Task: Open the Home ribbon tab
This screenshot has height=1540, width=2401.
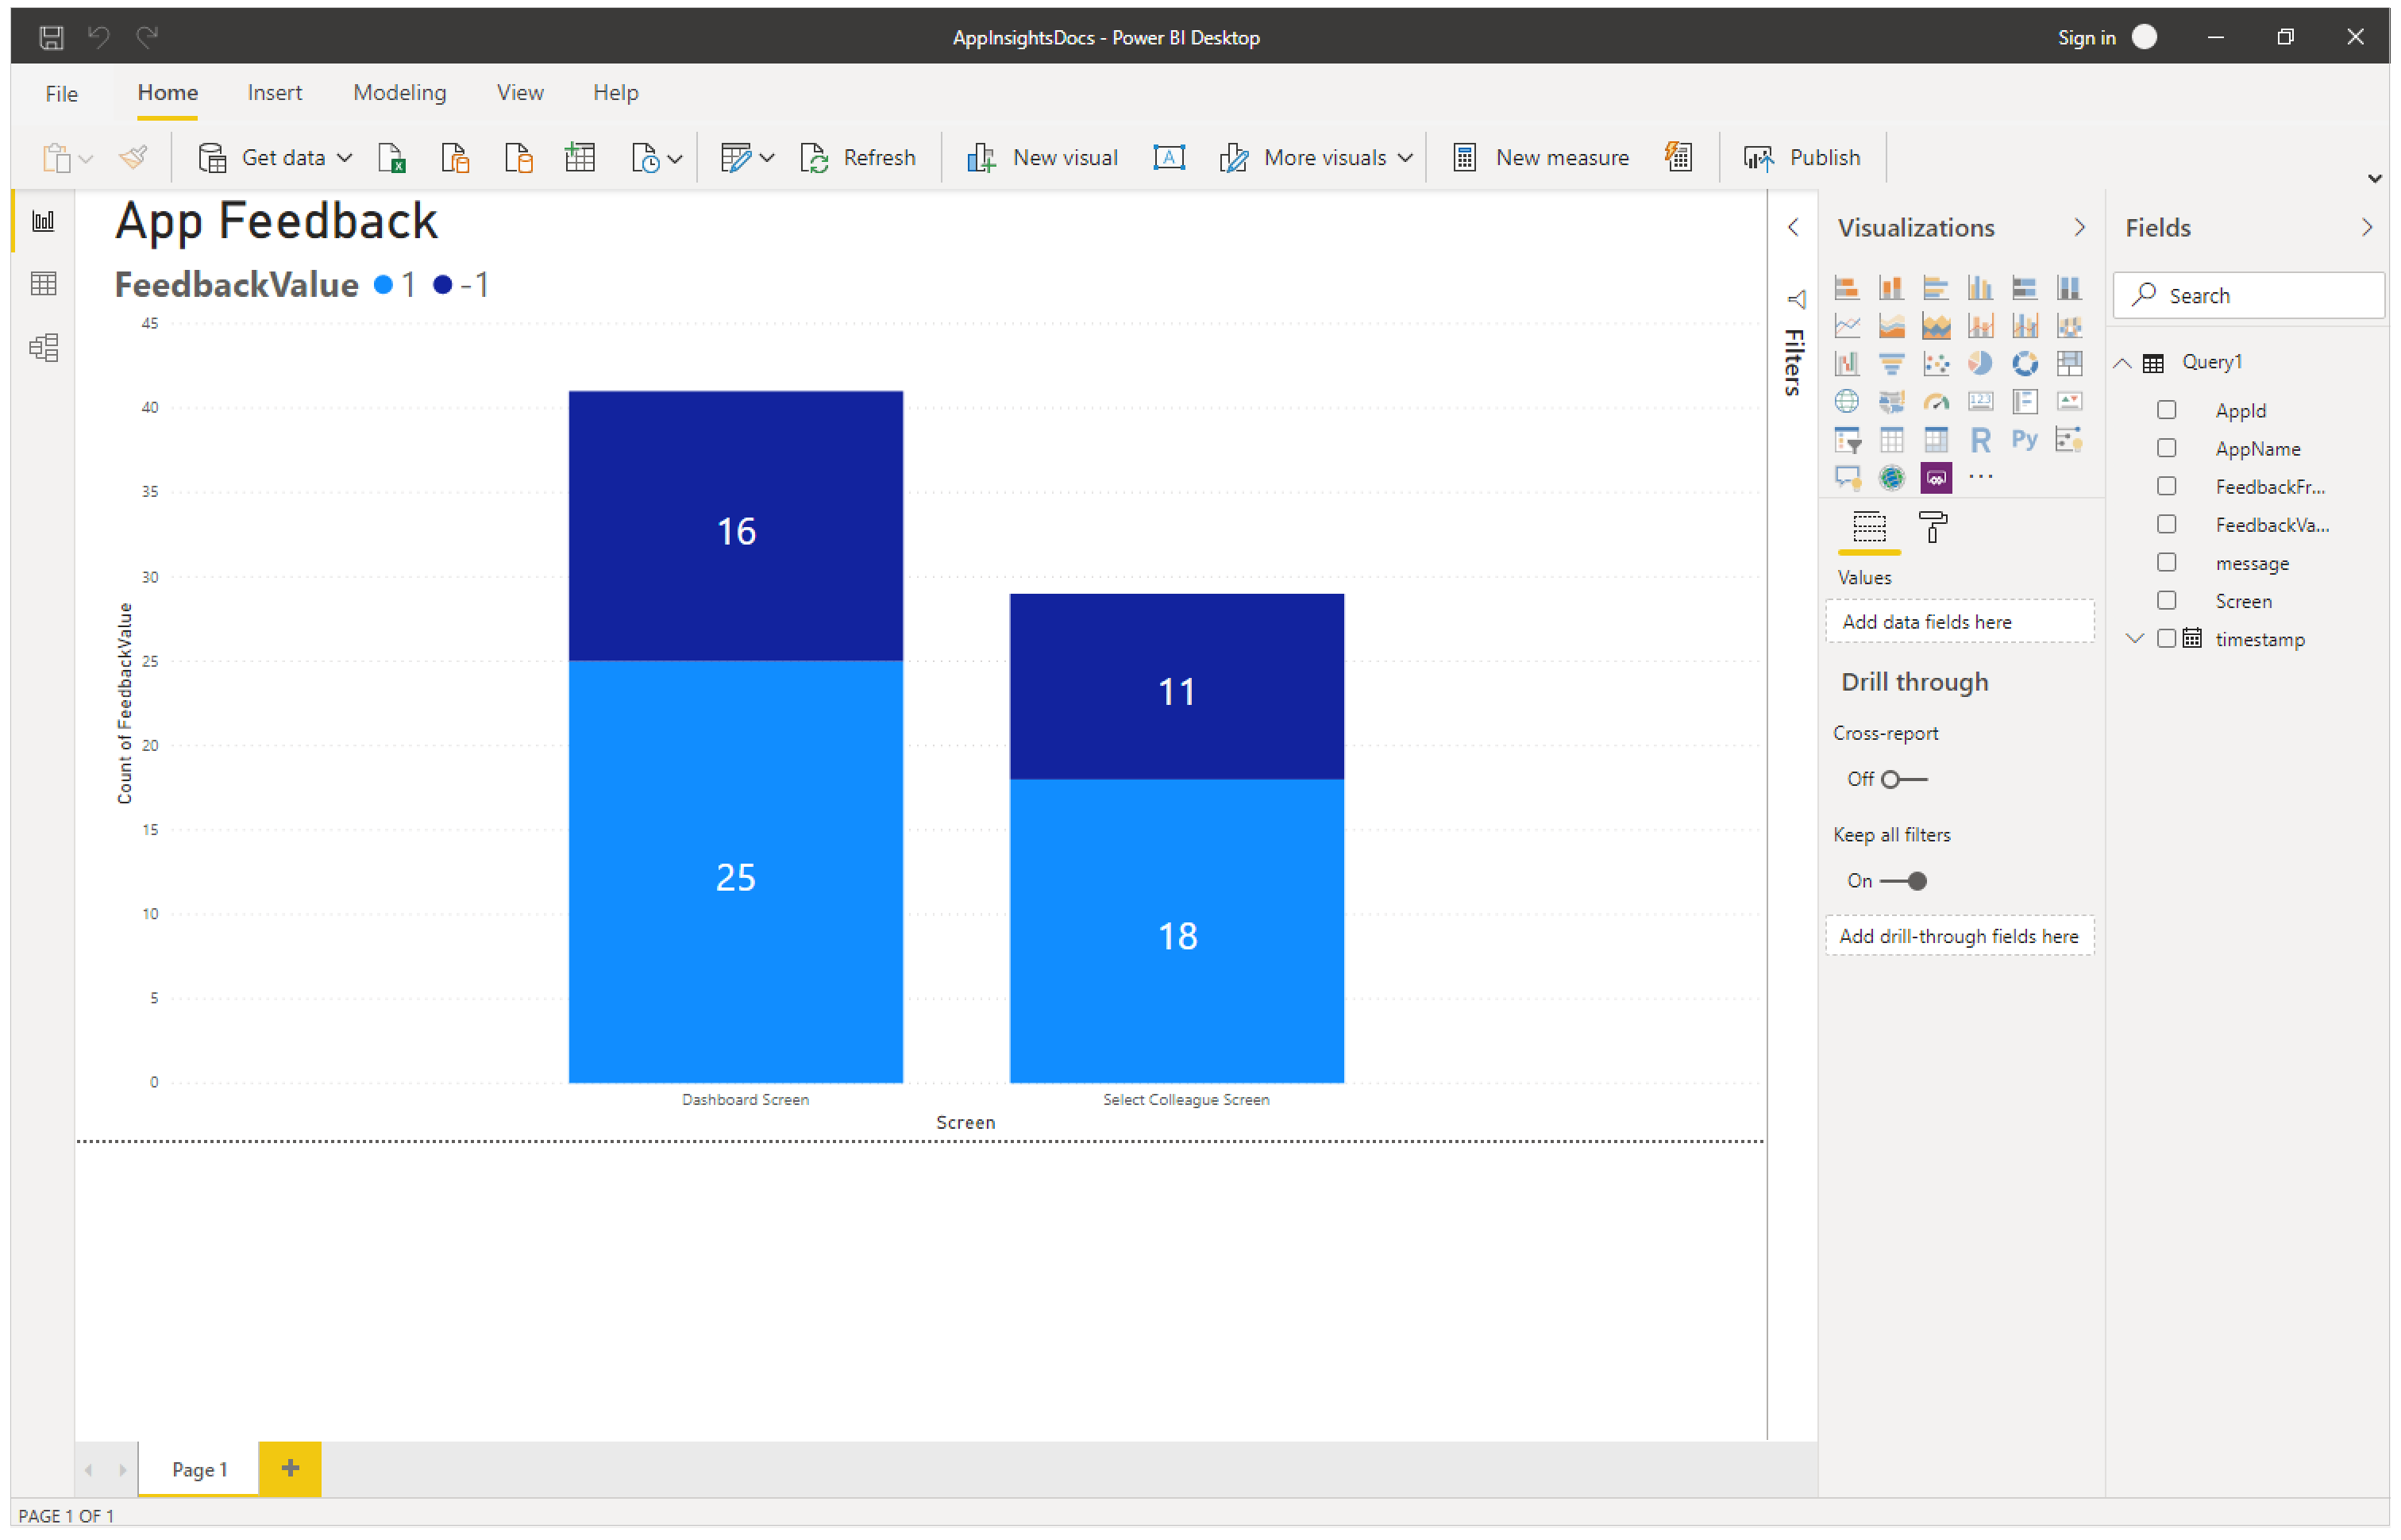Action: coord(170,93)
